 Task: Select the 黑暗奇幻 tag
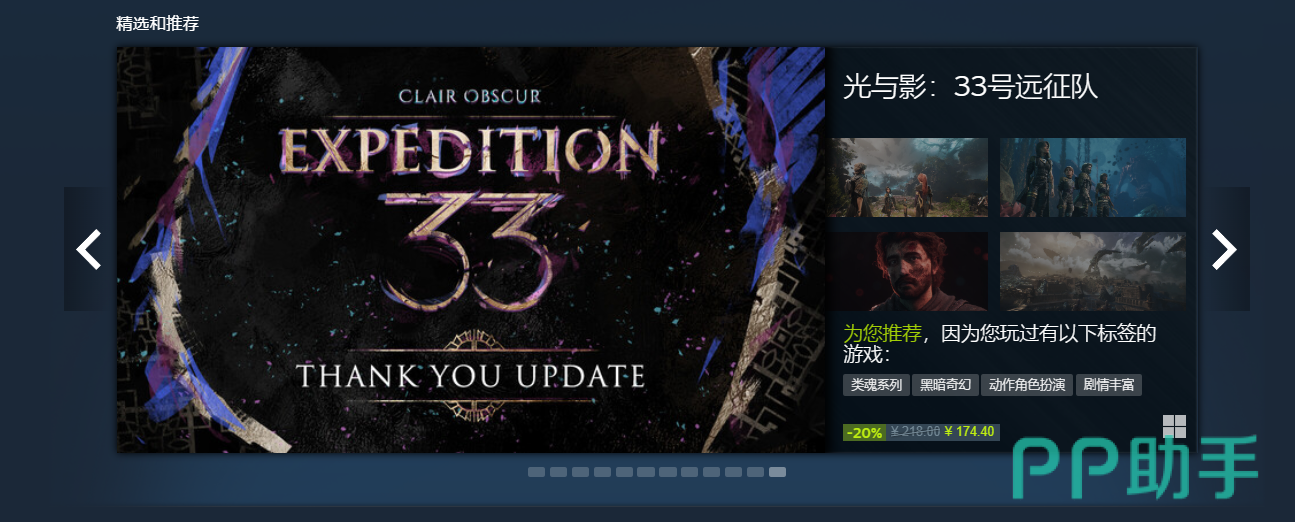click(945, 385)
